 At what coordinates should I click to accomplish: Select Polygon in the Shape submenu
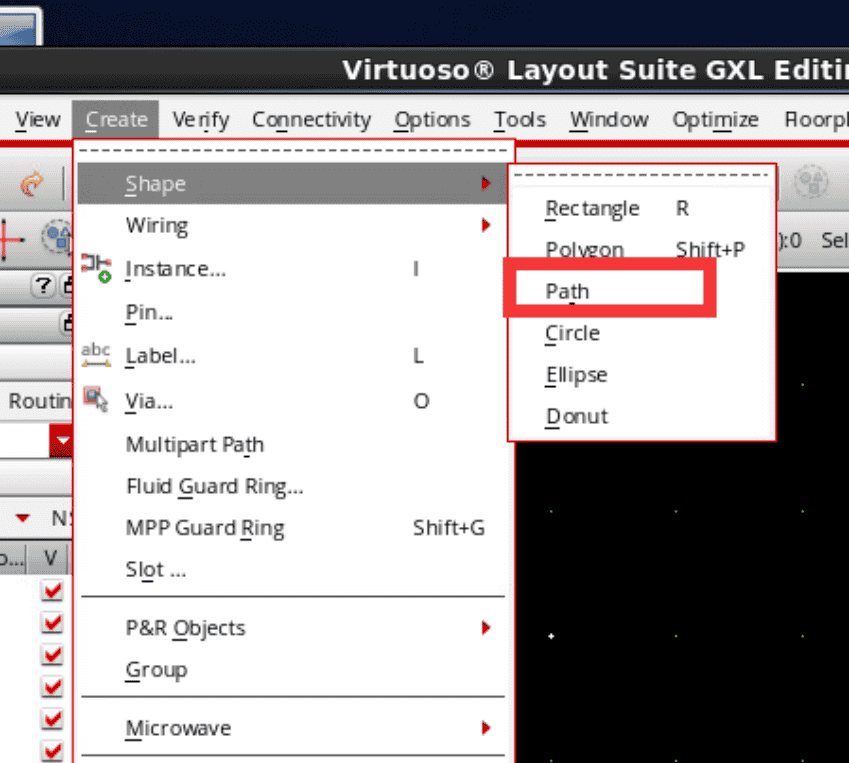coord(642,249)
